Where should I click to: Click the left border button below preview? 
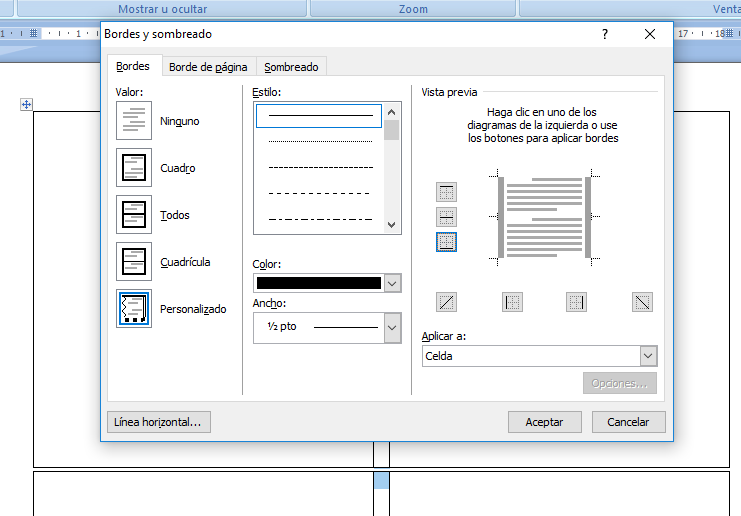click(x=512, y=302)
